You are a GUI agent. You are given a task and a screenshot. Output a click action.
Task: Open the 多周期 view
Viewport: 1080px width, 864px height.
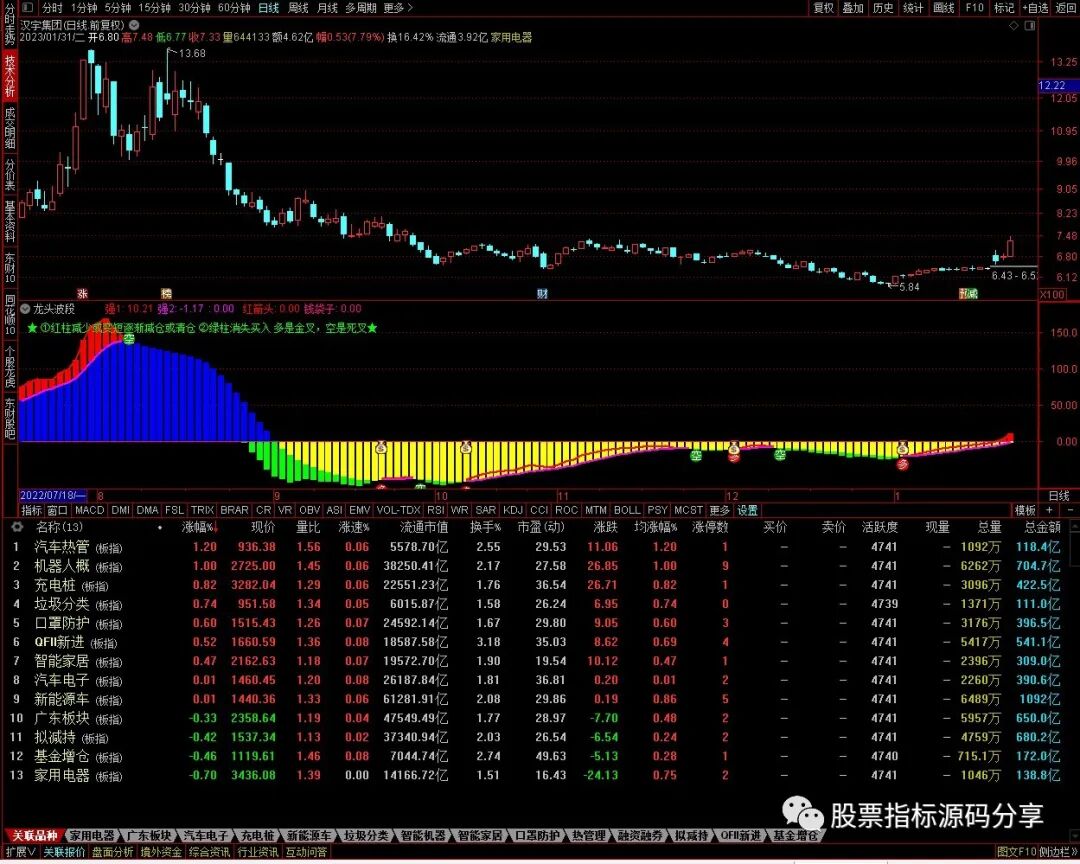coord(361,8)
